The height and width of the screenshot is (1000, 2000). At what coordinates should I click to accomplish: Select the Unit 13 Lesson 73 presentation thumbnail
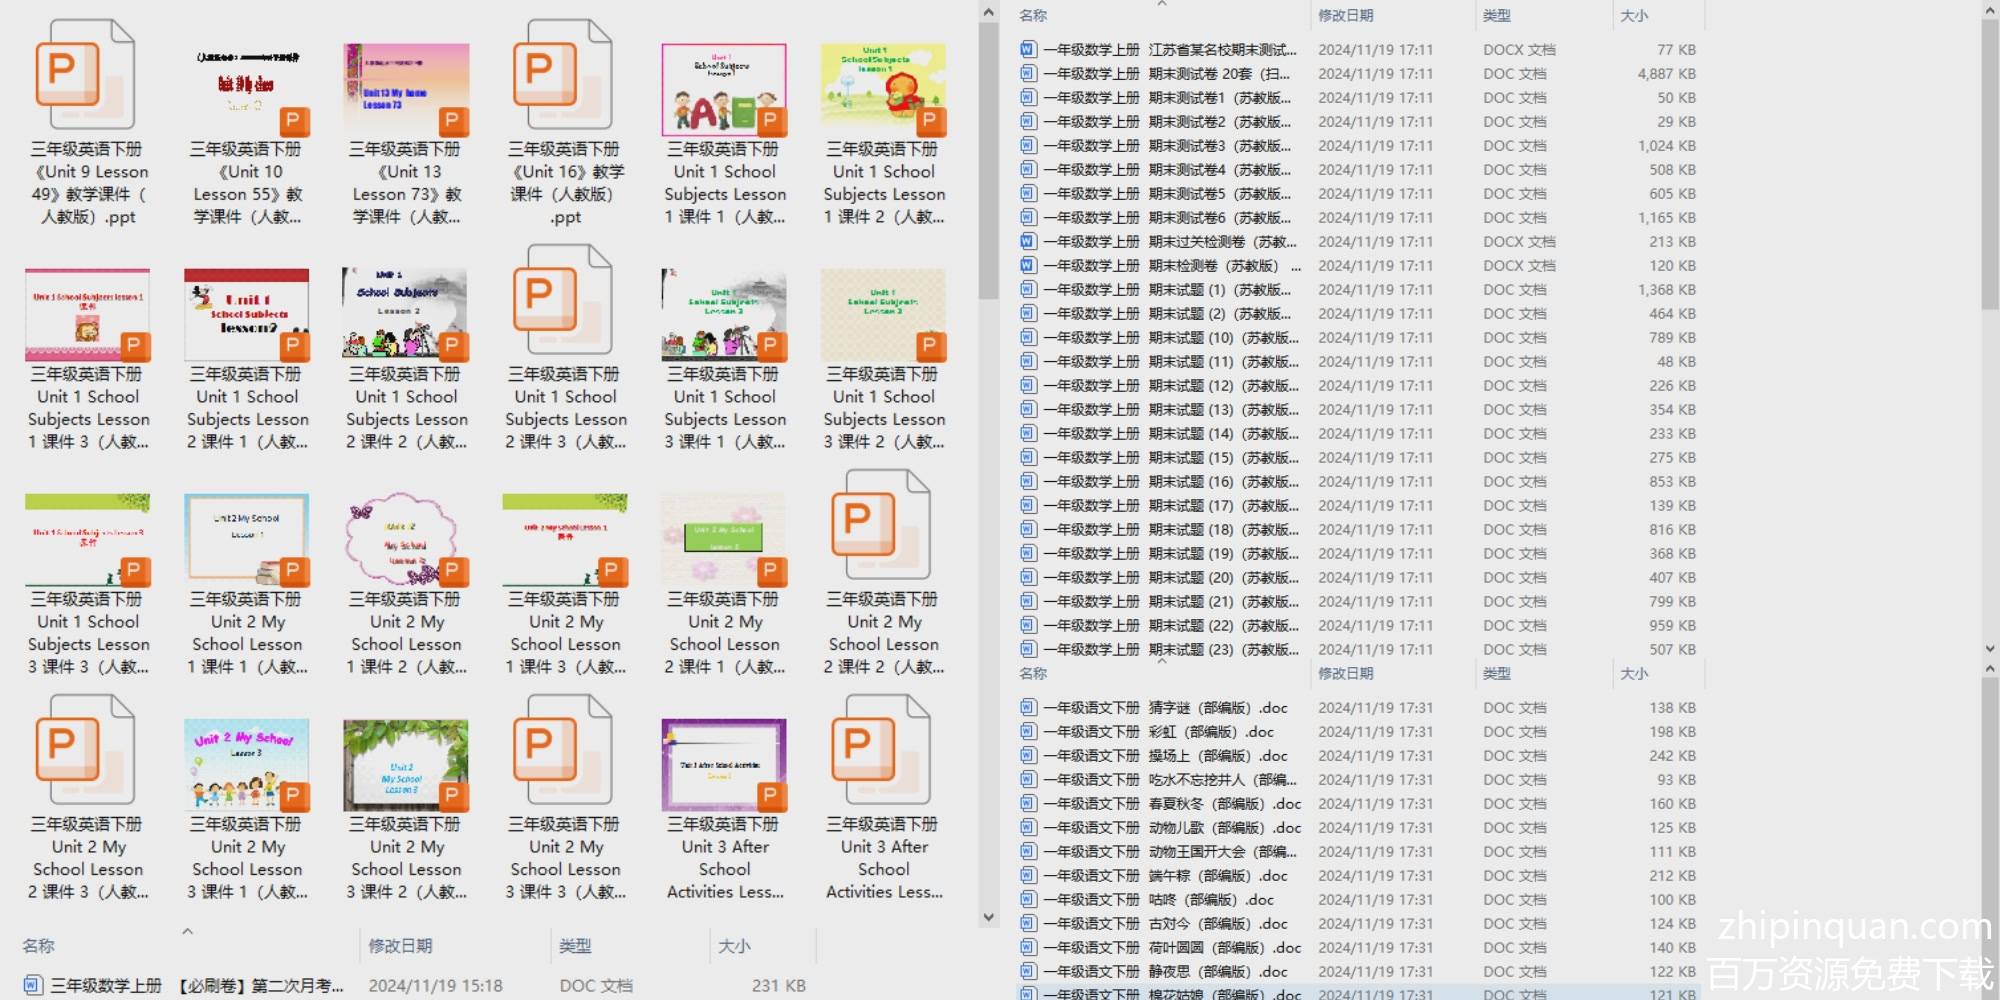click(x=406, y=90)
